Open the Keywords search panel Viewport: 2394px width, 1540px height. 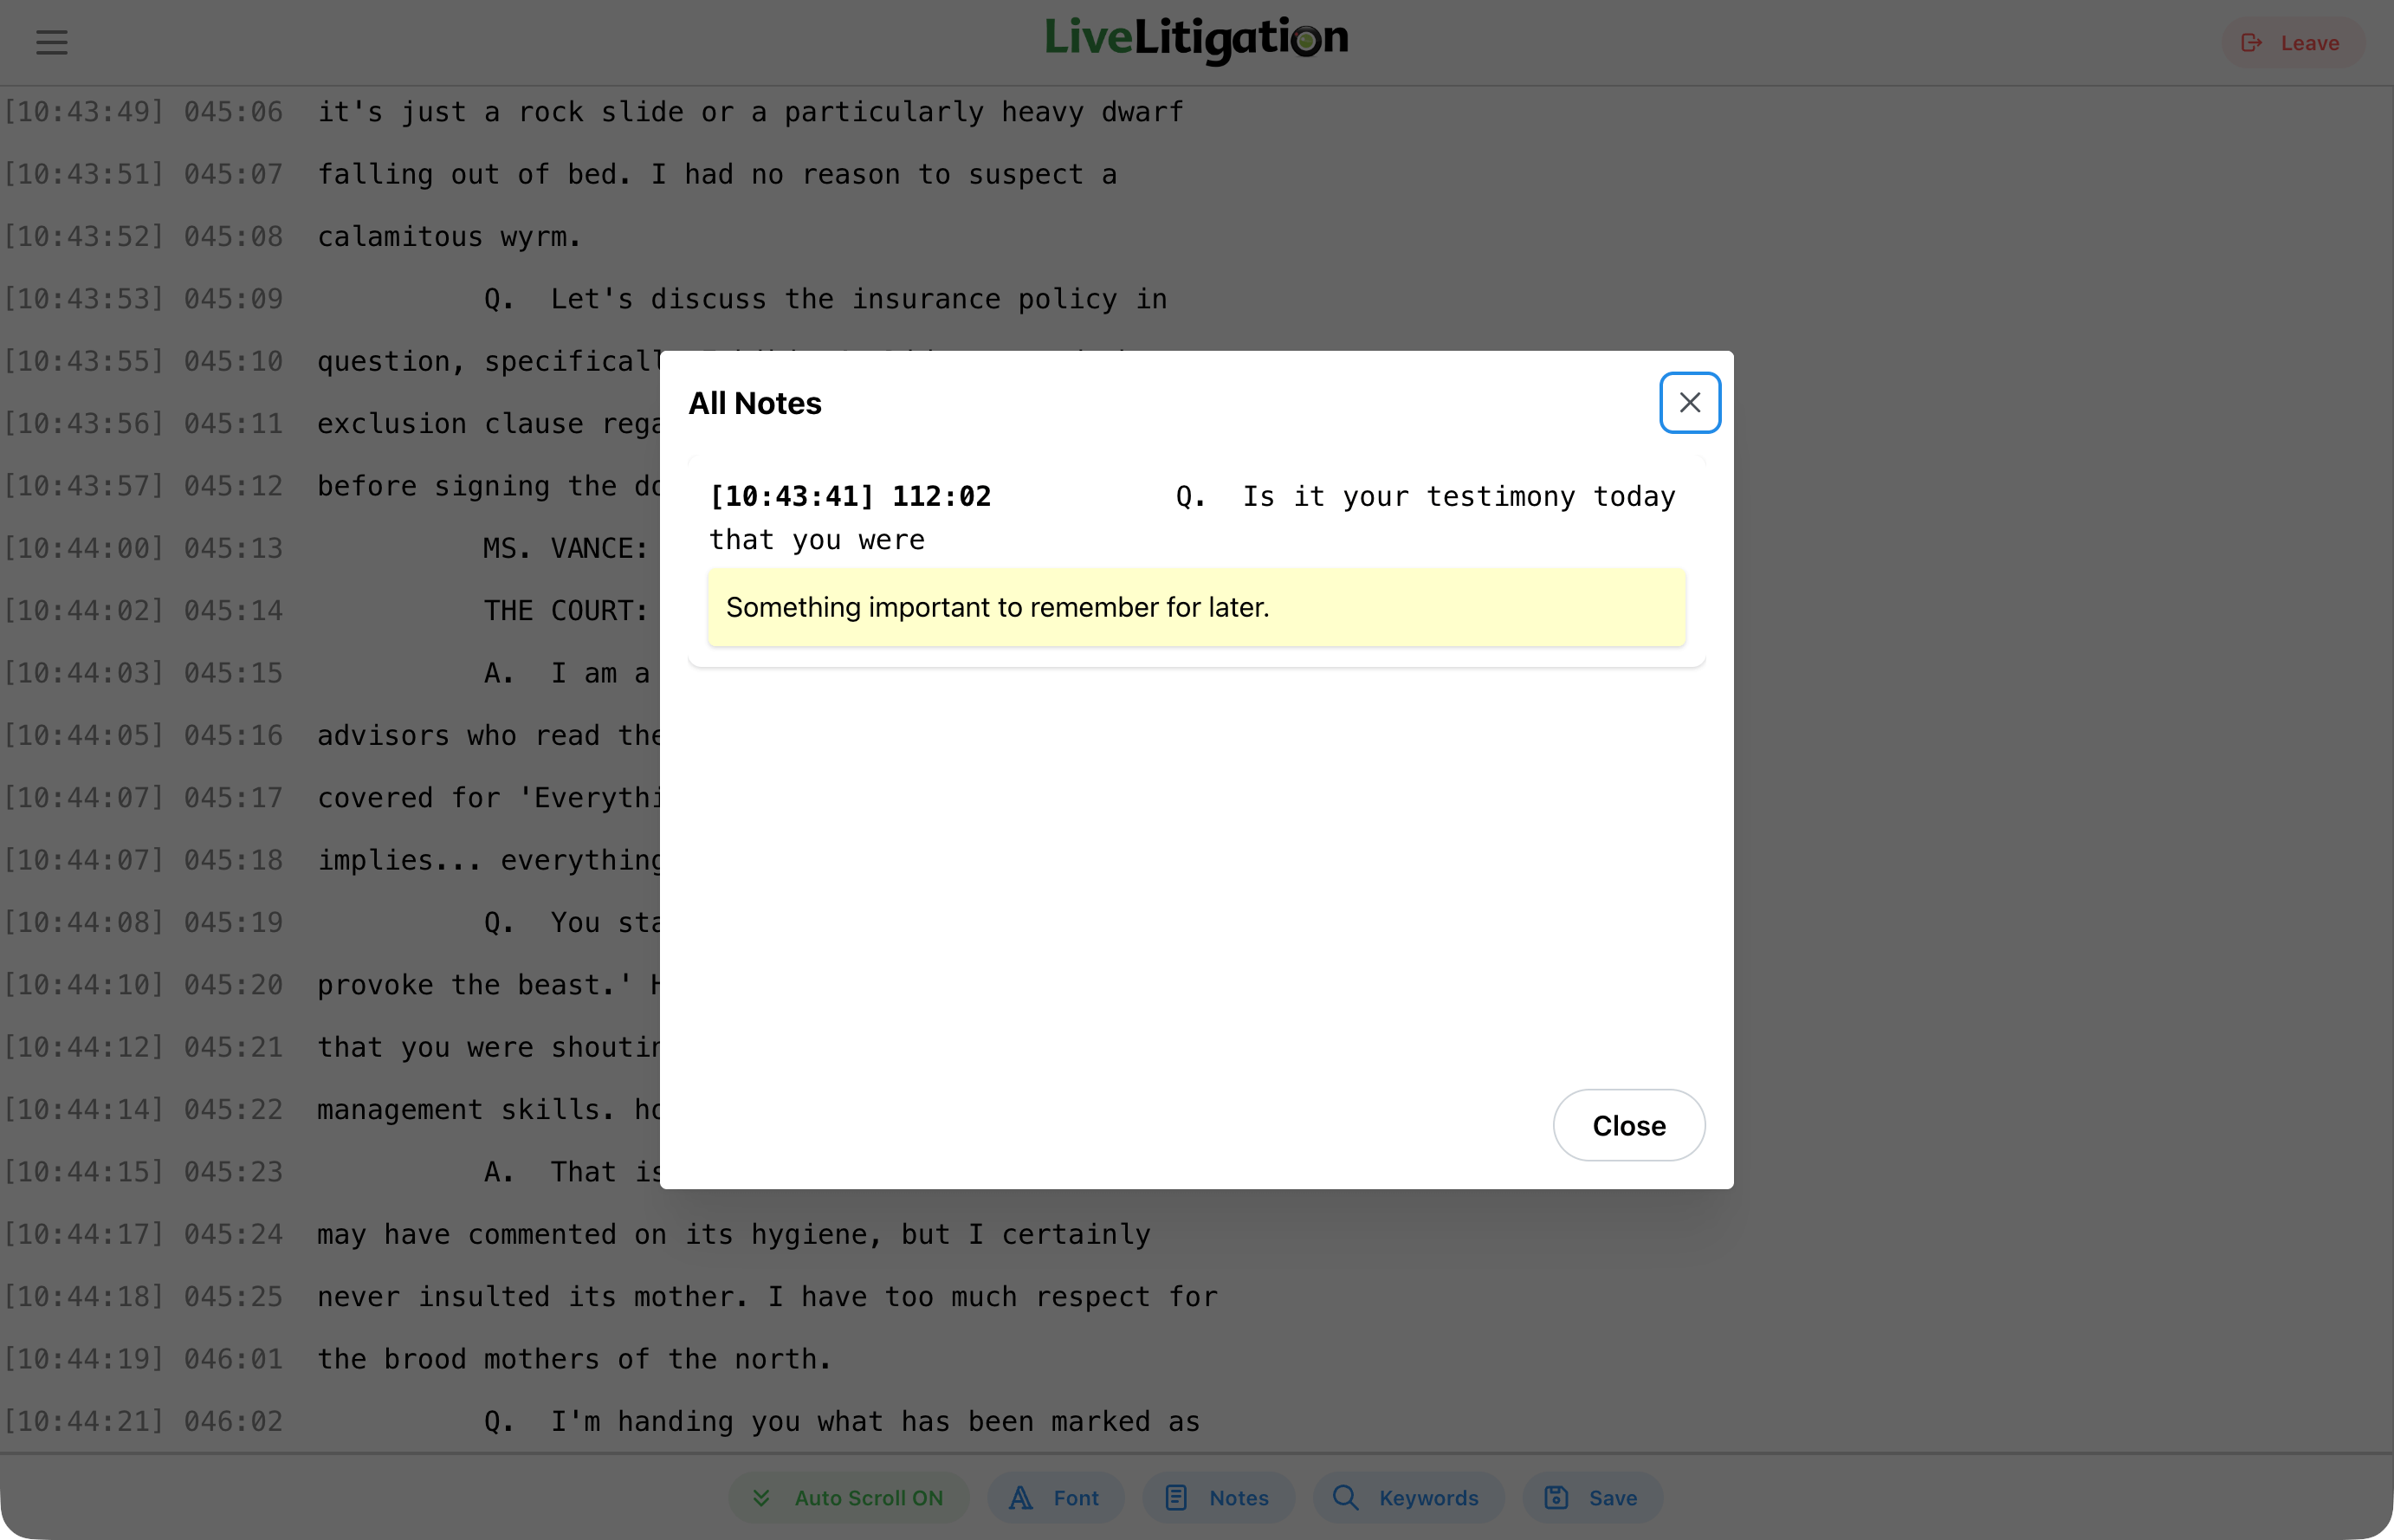1408,1497
